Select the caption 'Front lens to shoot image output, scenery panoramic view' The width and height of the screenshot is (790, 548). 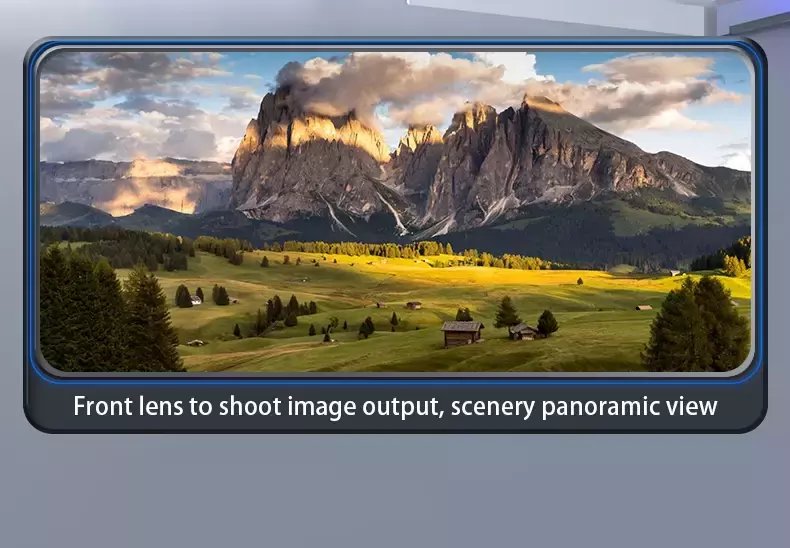tap(395, 407)
